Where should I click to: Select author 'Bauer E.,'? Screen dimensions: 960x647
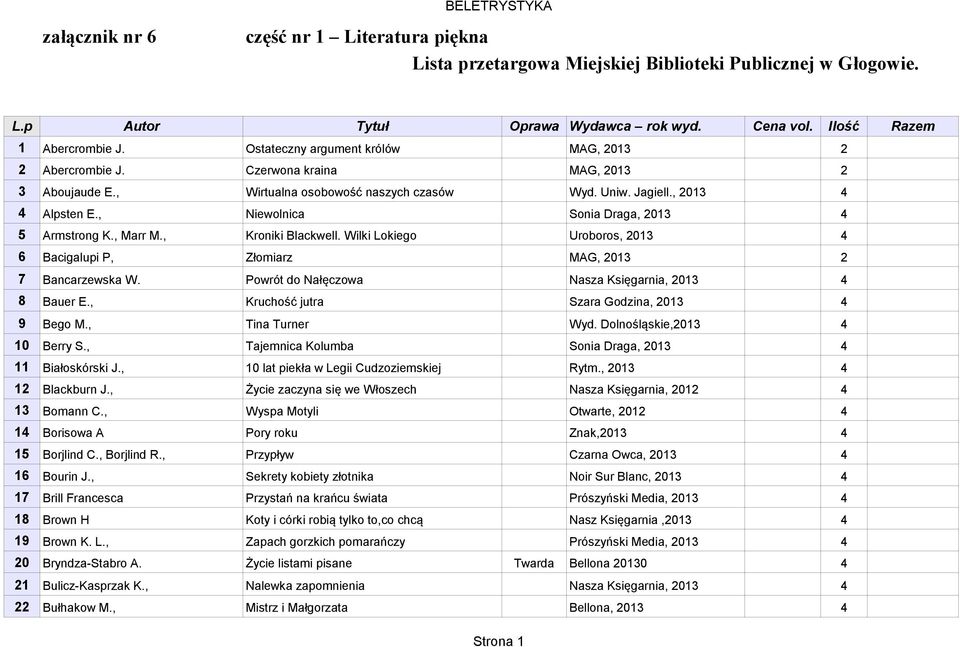click(68, 302)
